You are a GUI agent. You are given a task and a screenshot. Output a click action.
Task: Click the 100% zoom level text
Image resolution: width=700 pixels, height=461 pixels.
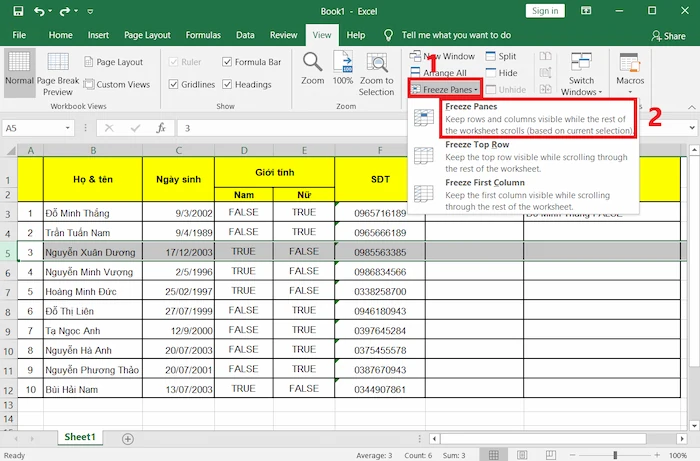pos(678,456)
